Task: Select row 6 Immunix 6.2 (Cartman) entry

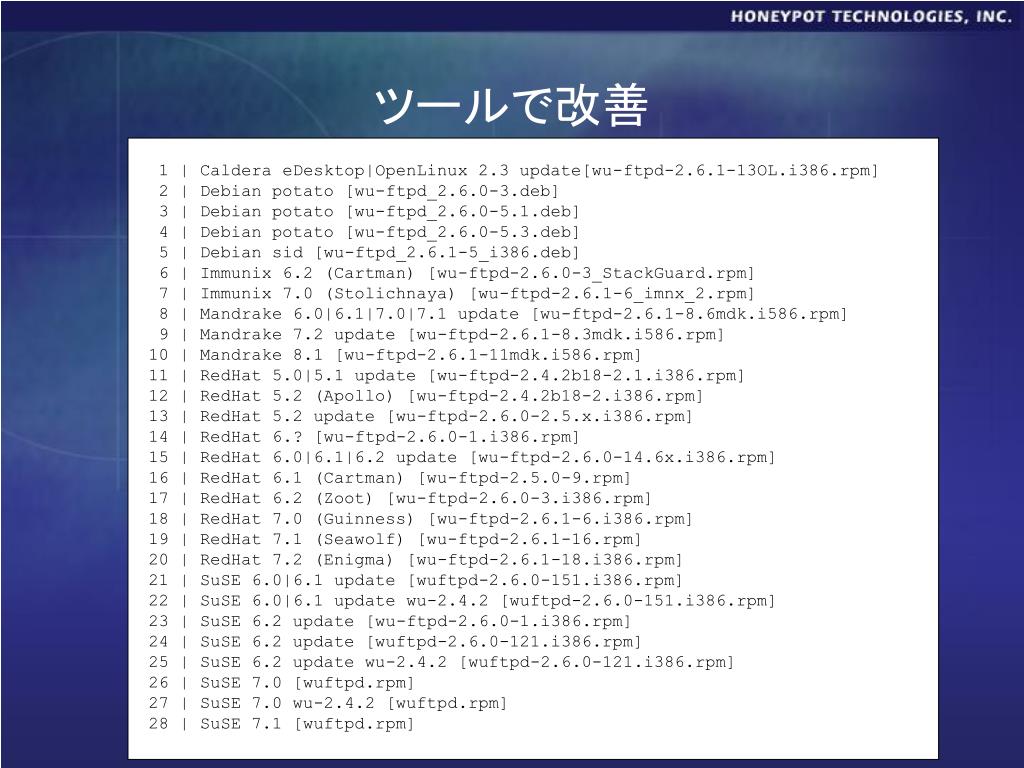Action: click(x=456, y=273)
